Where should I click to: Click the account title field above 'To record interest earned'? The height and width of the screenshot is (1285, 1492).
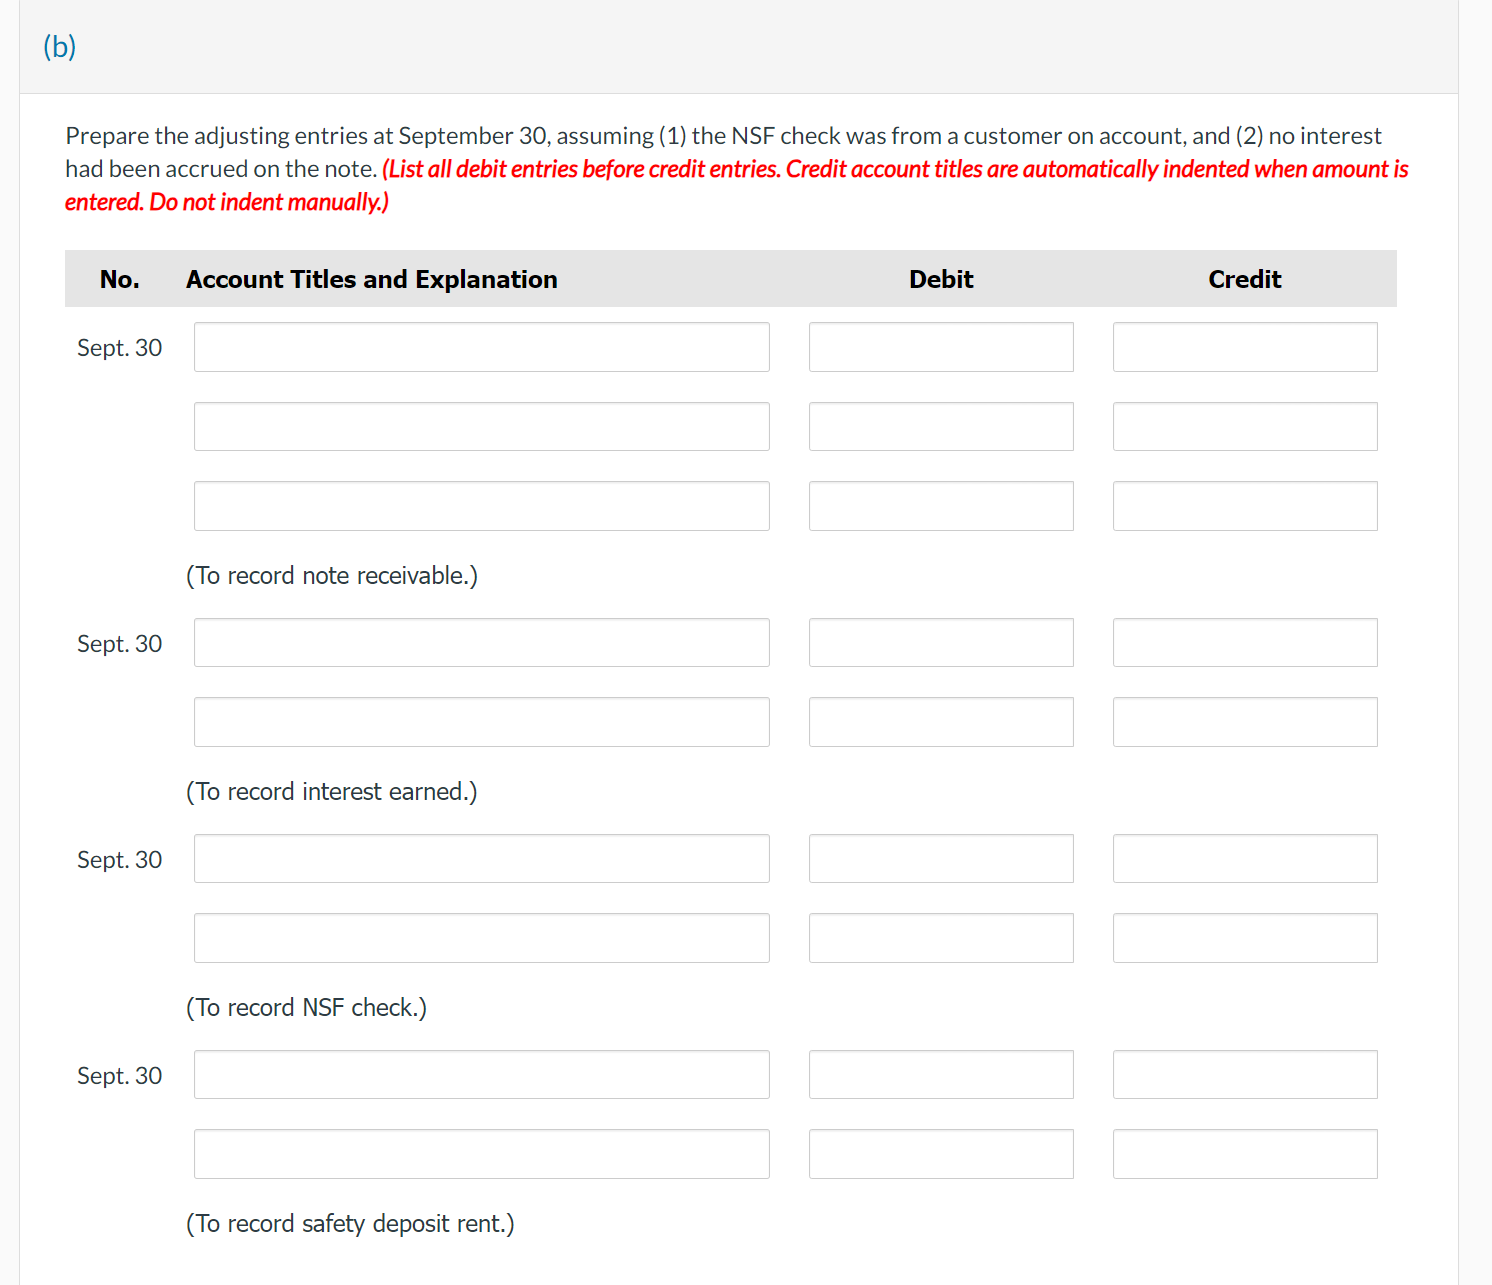click(x=482, y=721)
